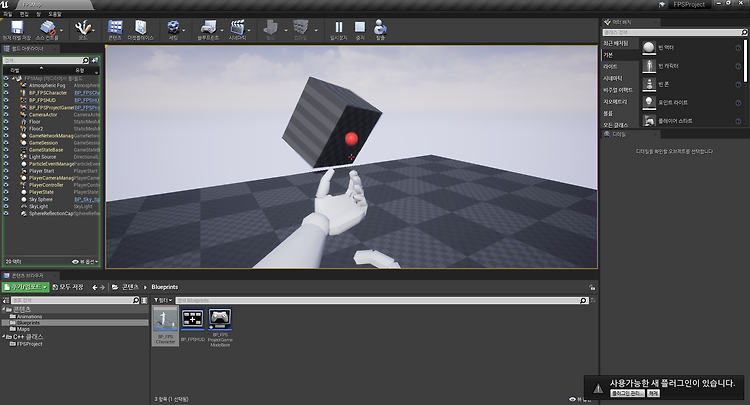The height and width of the screenshot is (405, 750).
Task: Open the Cinematics clapperboard icon
Action: [x=237, y=28]
